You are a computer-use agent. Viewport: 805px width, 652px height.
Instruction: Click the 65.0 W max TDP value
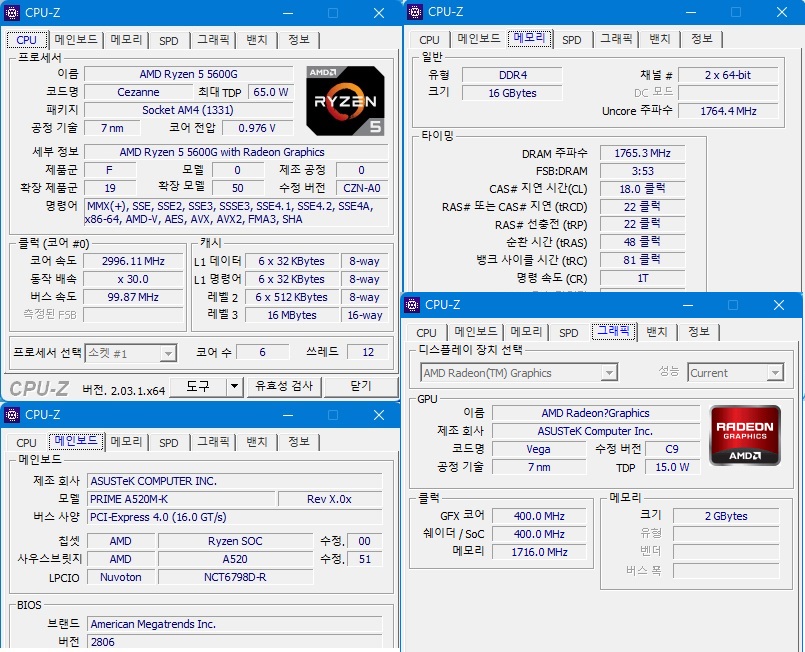coord(271,92)
